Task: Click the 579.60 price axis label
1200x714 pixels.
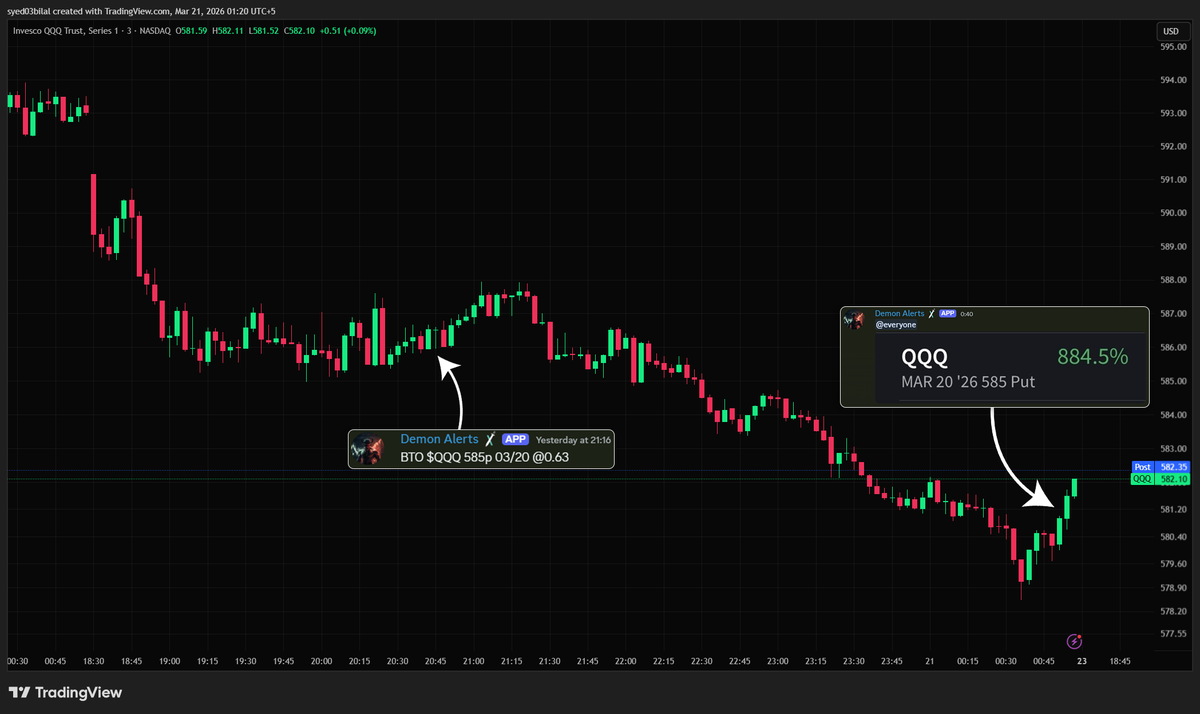Action: 1173,563
